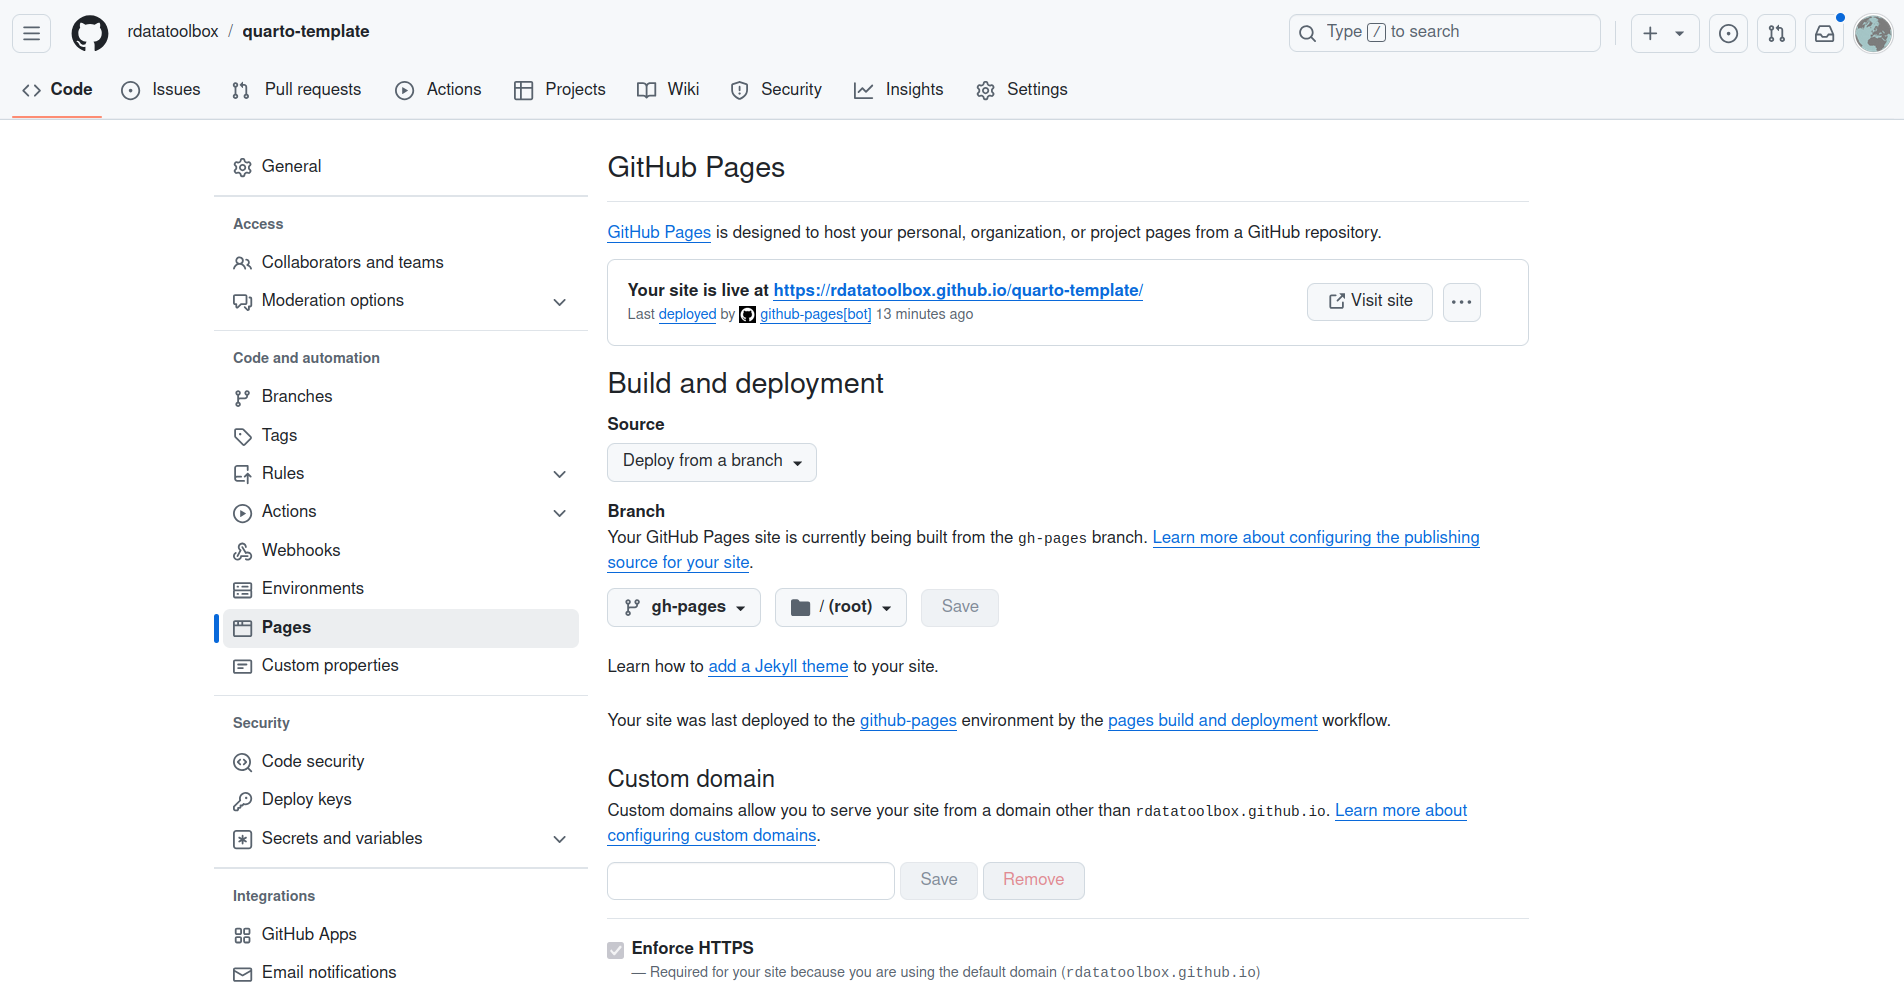Toggle the Enforce HTTPS checkbox
The height and width of the screenshot is (1002, 1904).
pos(616,949)
